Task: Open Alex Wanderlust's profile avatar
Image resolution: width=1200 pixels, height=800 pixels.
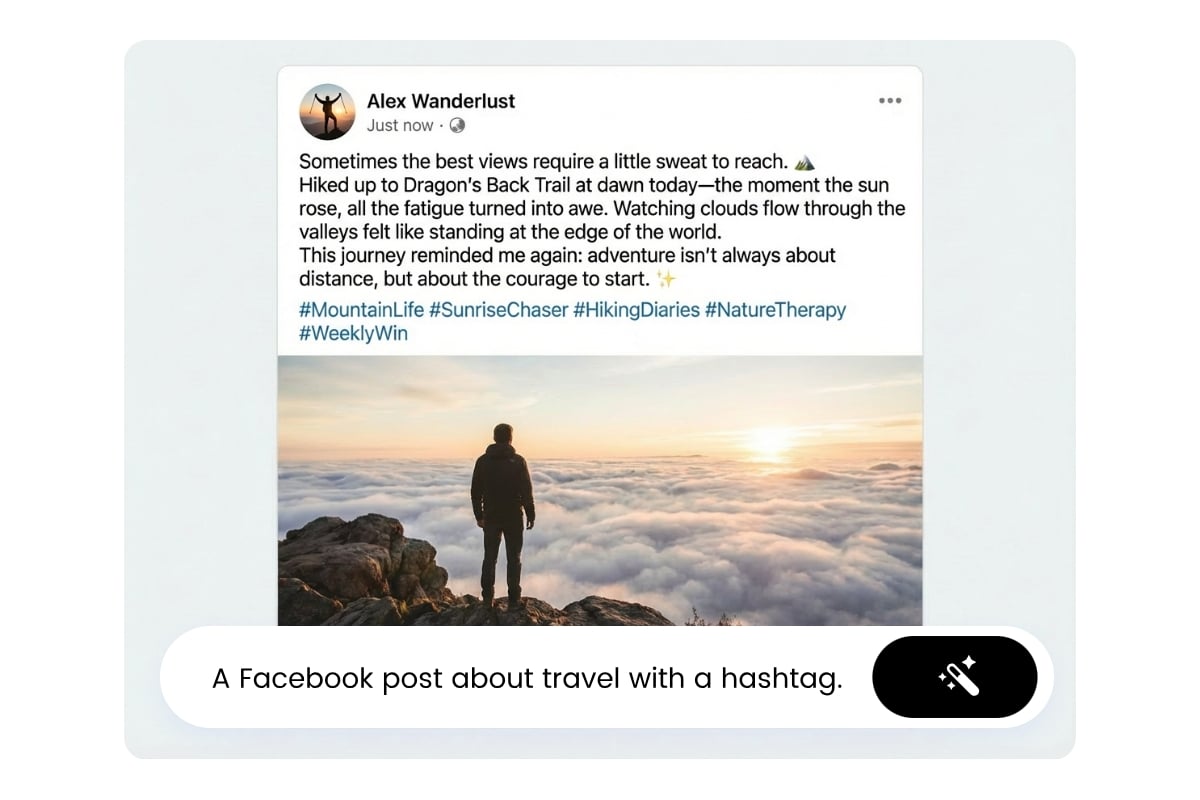Action: (x=327, y=111)
